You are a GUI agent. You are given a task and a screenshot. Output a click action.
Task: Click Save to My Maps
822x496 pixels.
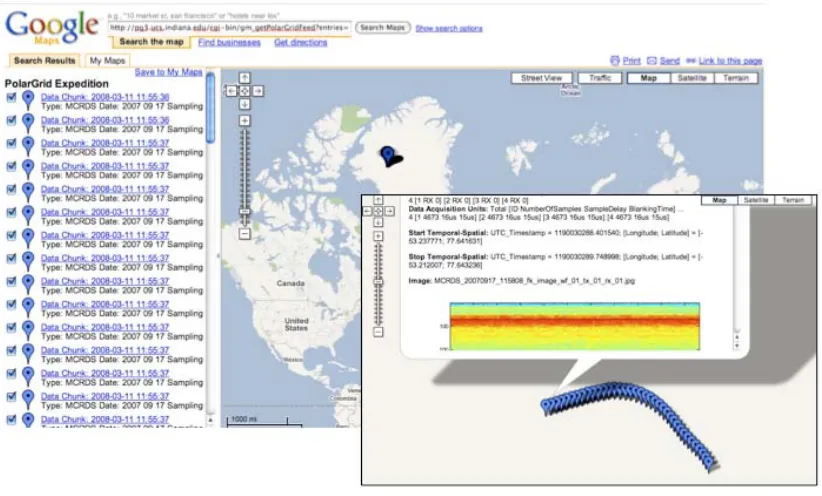pyautogui.click(x=168, y=72)
